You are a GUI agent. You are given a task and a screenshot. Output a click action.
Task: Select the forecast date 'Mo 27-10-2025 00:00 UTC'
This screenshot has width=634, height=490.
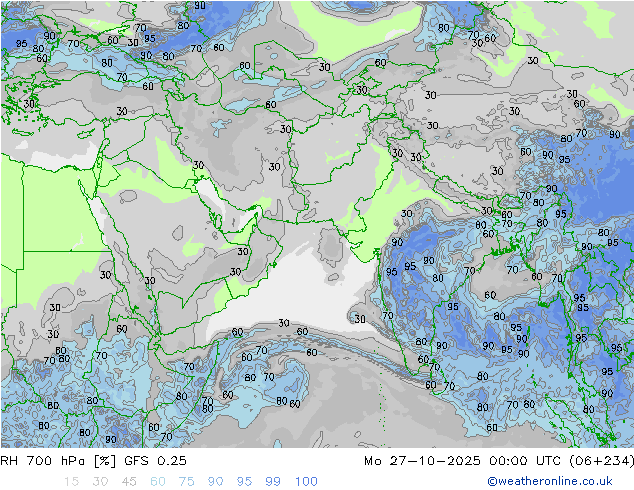coord(464,460)
